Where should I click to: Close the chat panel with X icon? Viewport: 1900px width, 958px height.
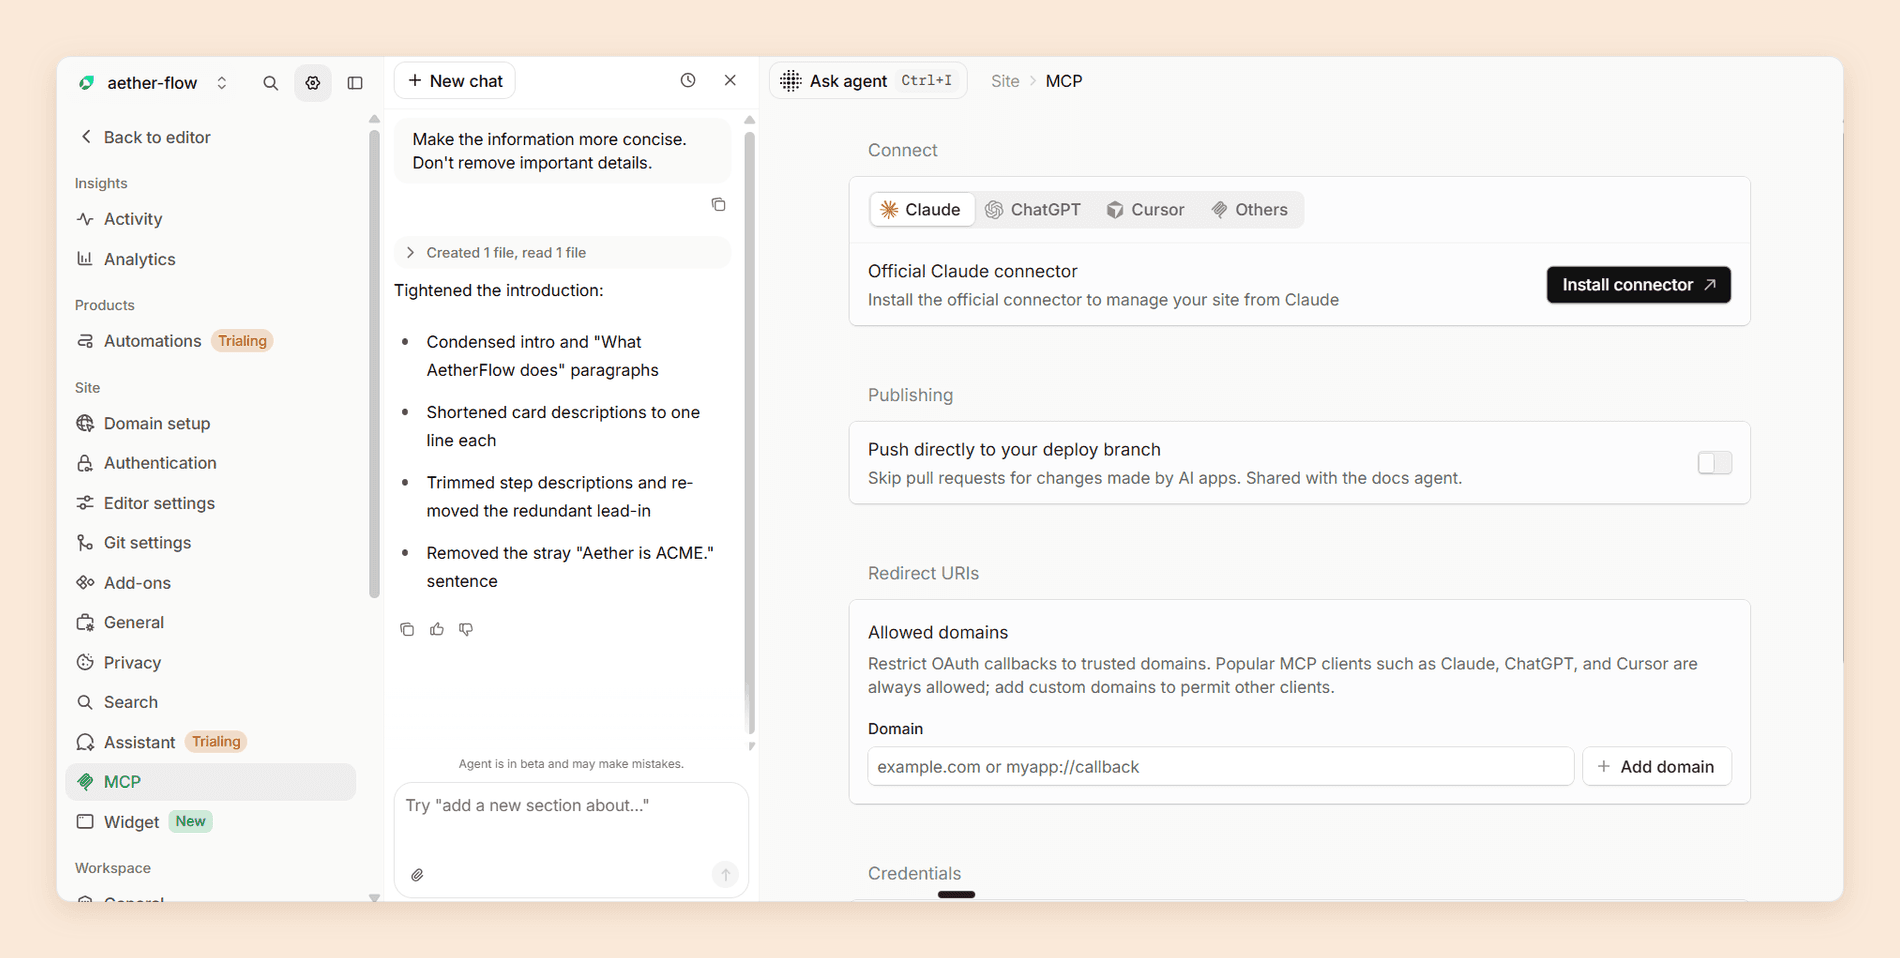tap(730, 81)
